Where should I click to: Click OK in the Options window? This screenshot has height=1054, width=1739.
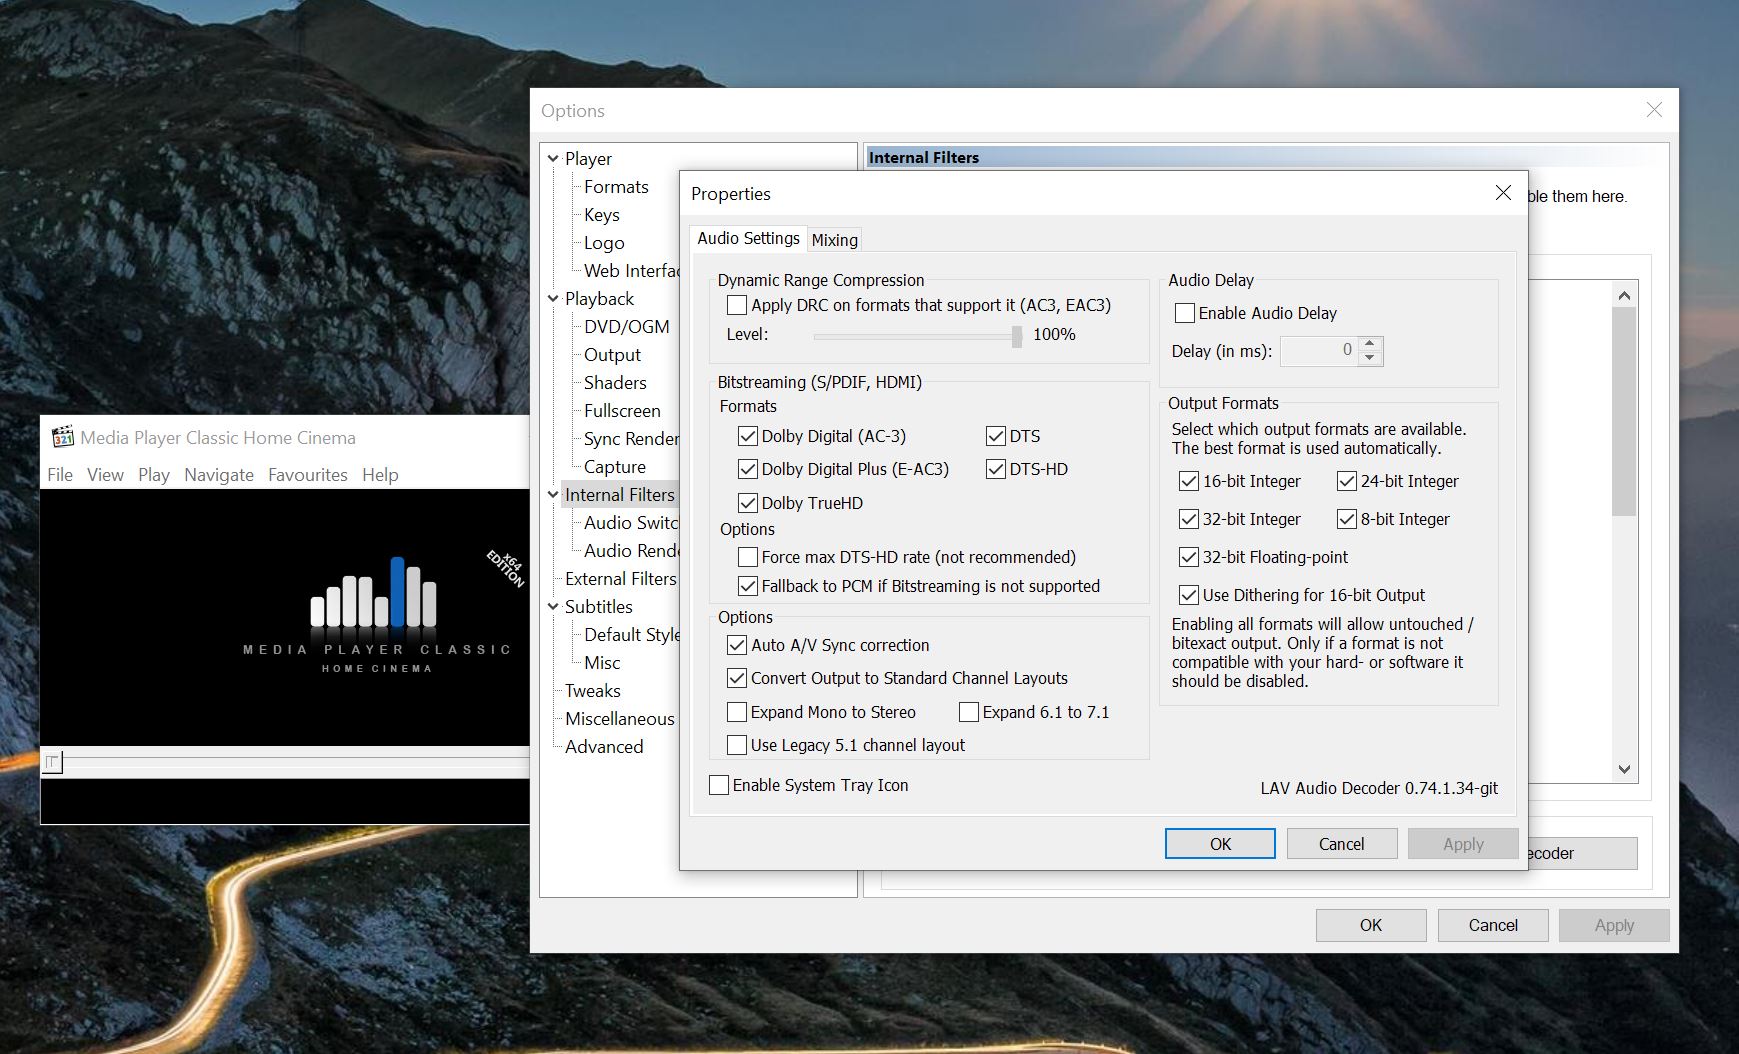coord(1371,925)
